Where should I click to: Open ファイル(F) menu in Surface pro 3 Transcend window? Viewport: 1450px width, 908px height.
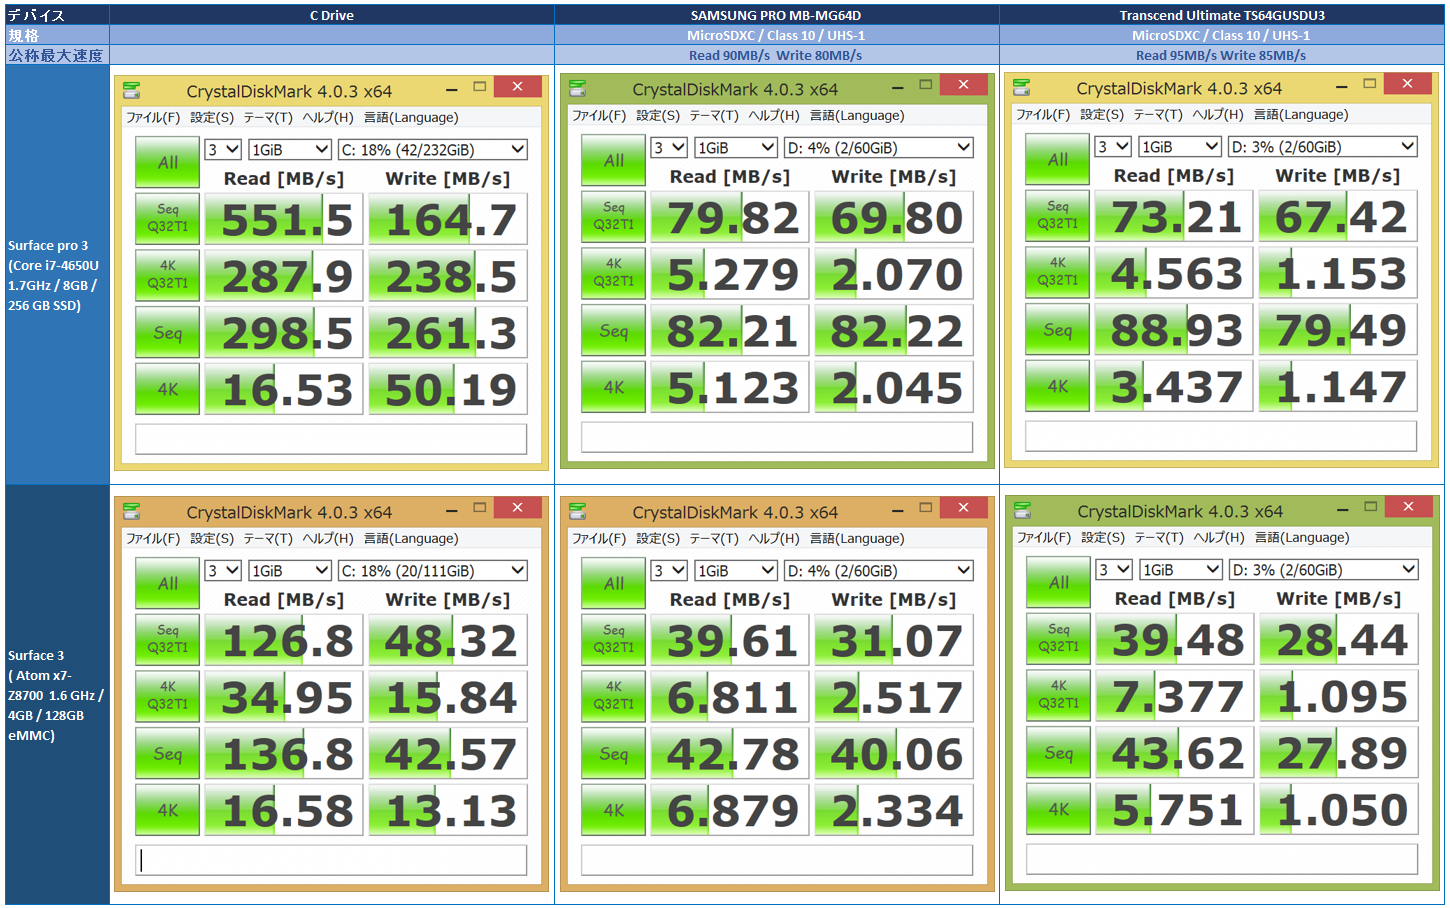1043,114
